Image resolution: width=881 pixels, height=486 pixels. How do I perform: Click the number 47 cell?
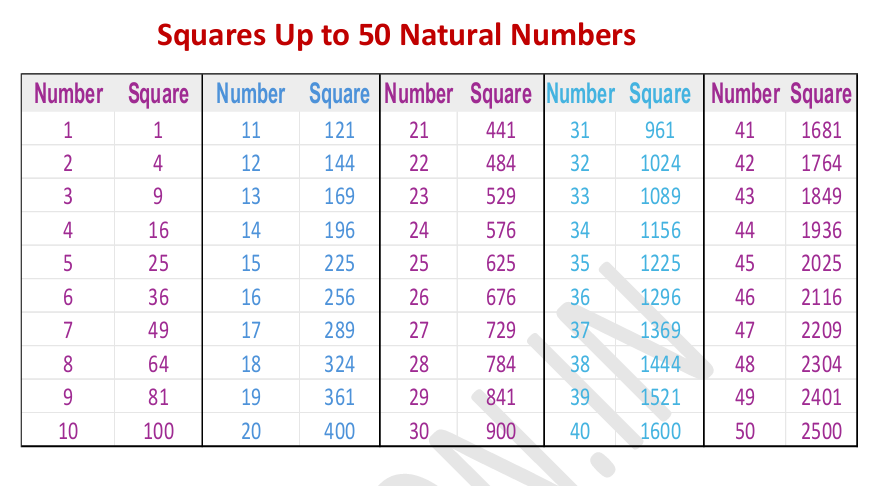coord(744,330)
